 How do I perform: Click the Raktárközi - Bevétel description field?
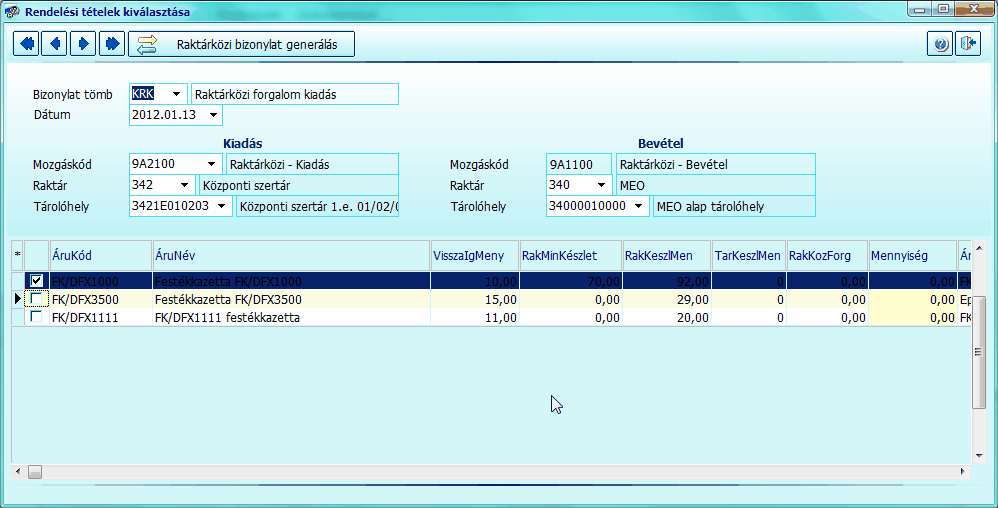pos(715,164)
